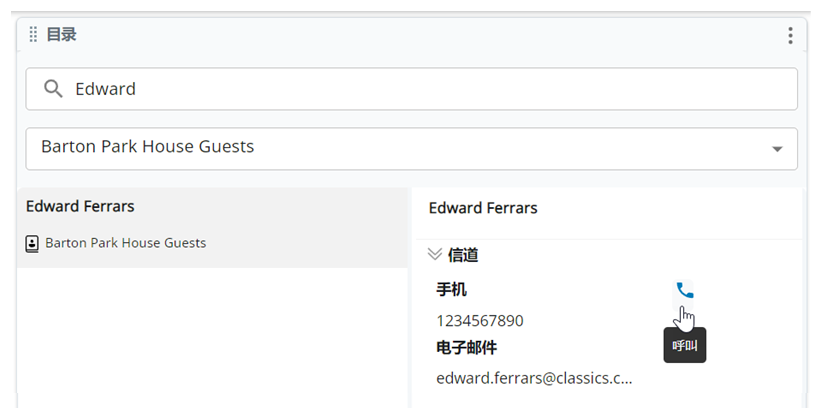Click the 目录 panel title
Viewport: 822px width, 414px height.
click(61, 35)
